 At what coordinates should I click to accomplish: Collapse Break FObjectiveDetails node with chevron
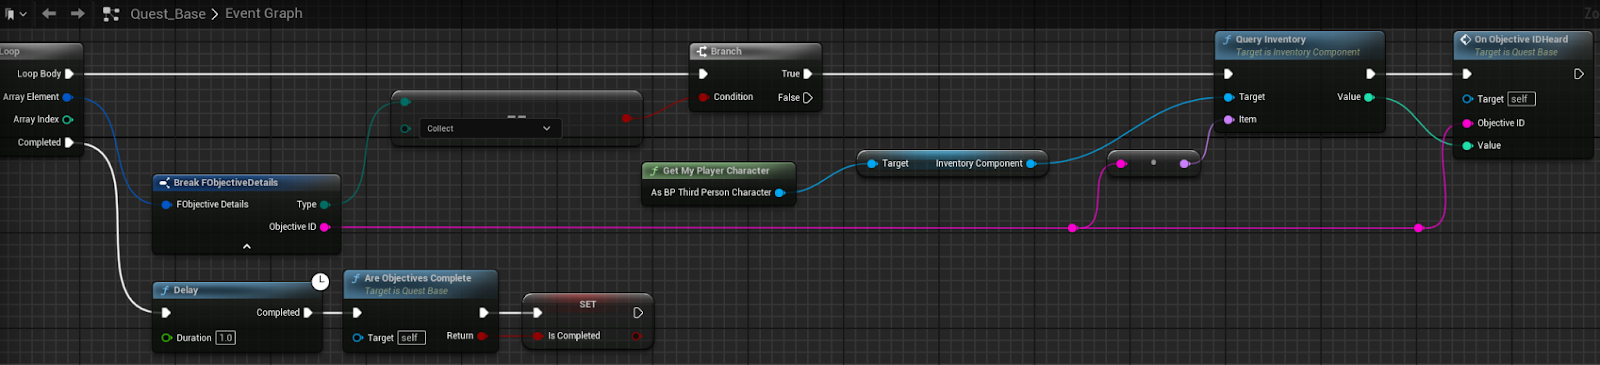pos(247,246)
